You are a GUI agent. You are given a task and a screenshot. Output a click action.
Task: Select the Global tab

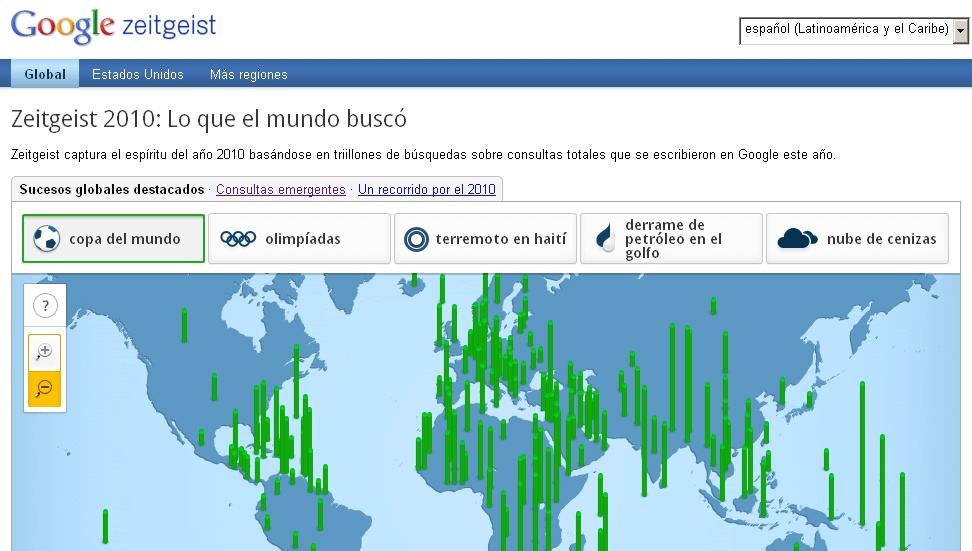pyautogui.click(x=45, y=74)
